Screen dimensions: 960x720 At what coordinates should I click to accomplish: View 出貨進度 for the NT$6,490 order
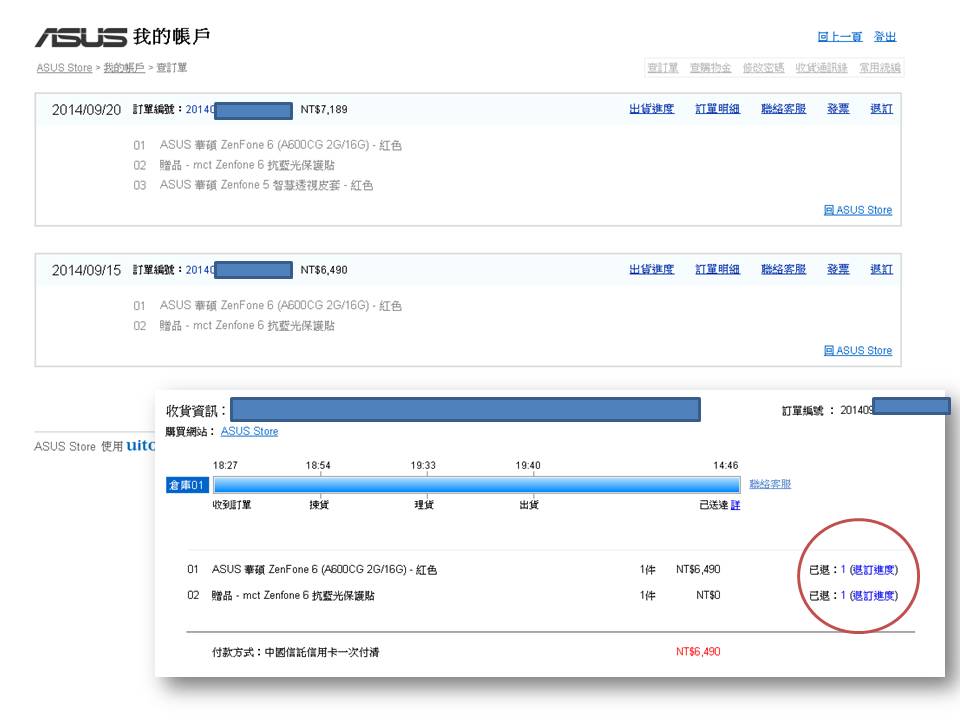651,269
